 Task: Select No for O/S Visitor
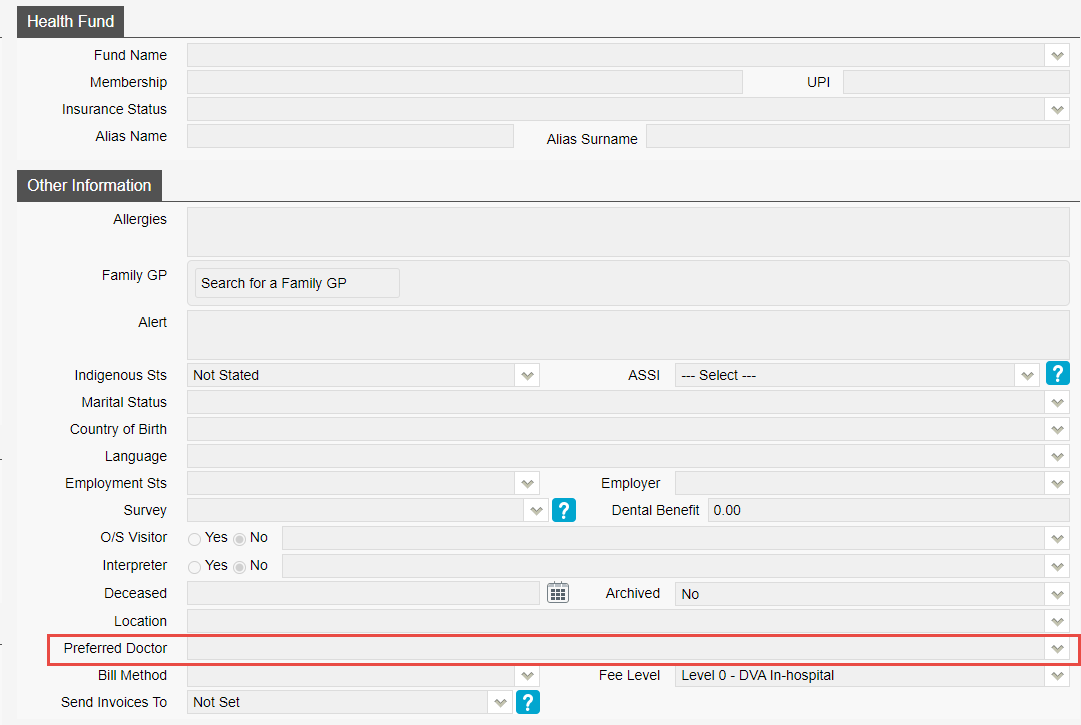pos(240,538)
